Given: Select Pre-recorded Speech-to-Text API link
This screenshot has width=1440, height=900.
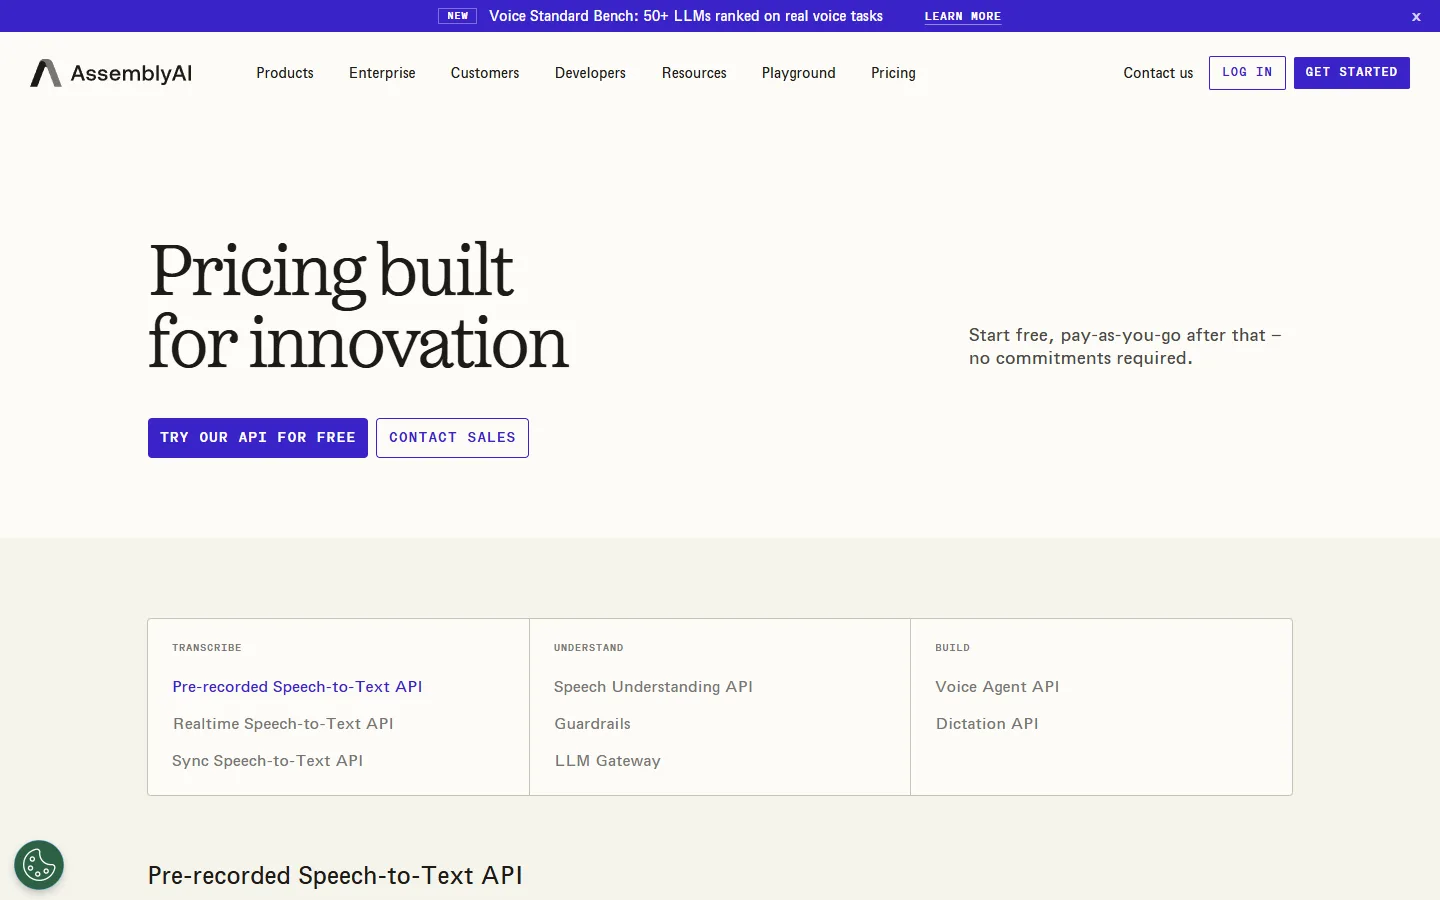Looking at the screenshot, I should 297,687.
